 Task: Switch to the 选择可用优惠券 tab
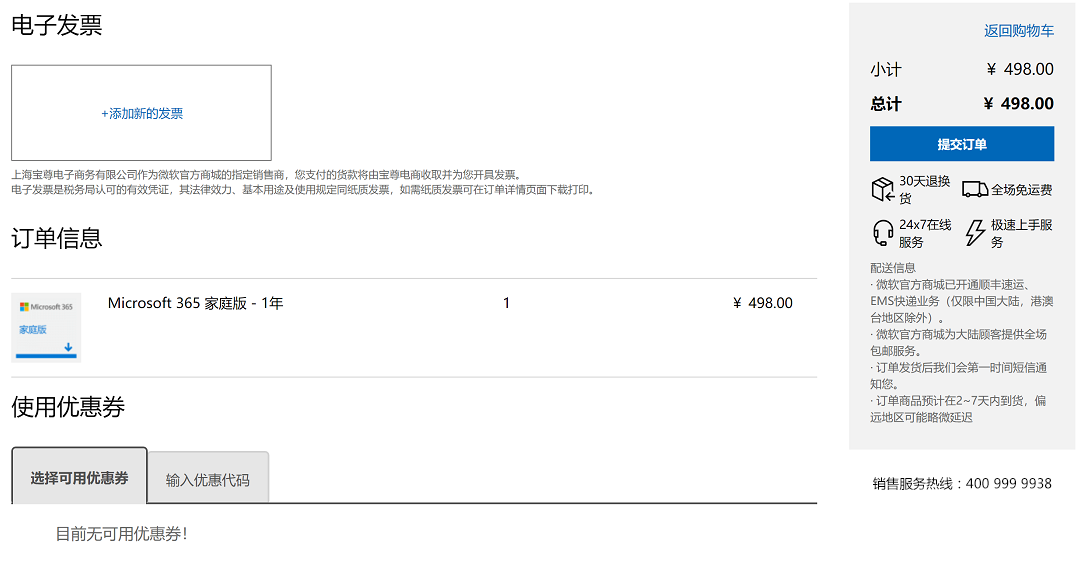(x=79, y=477)
